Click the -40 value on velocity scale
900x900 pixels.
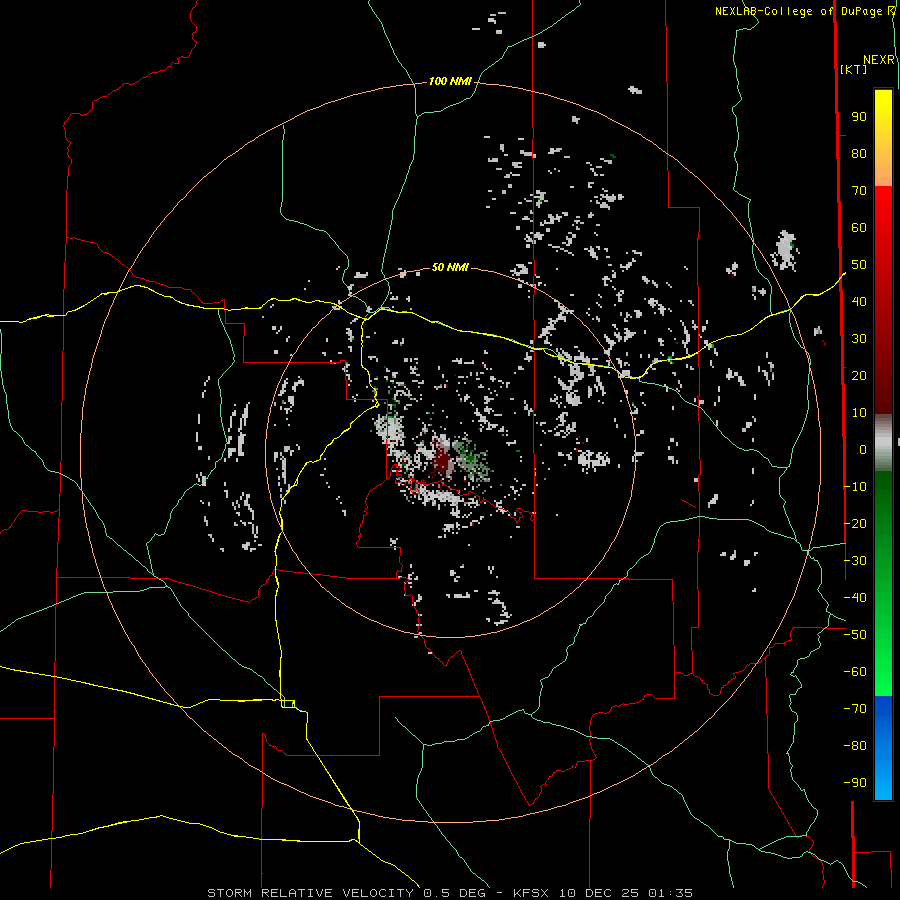(x=855, y=598)
